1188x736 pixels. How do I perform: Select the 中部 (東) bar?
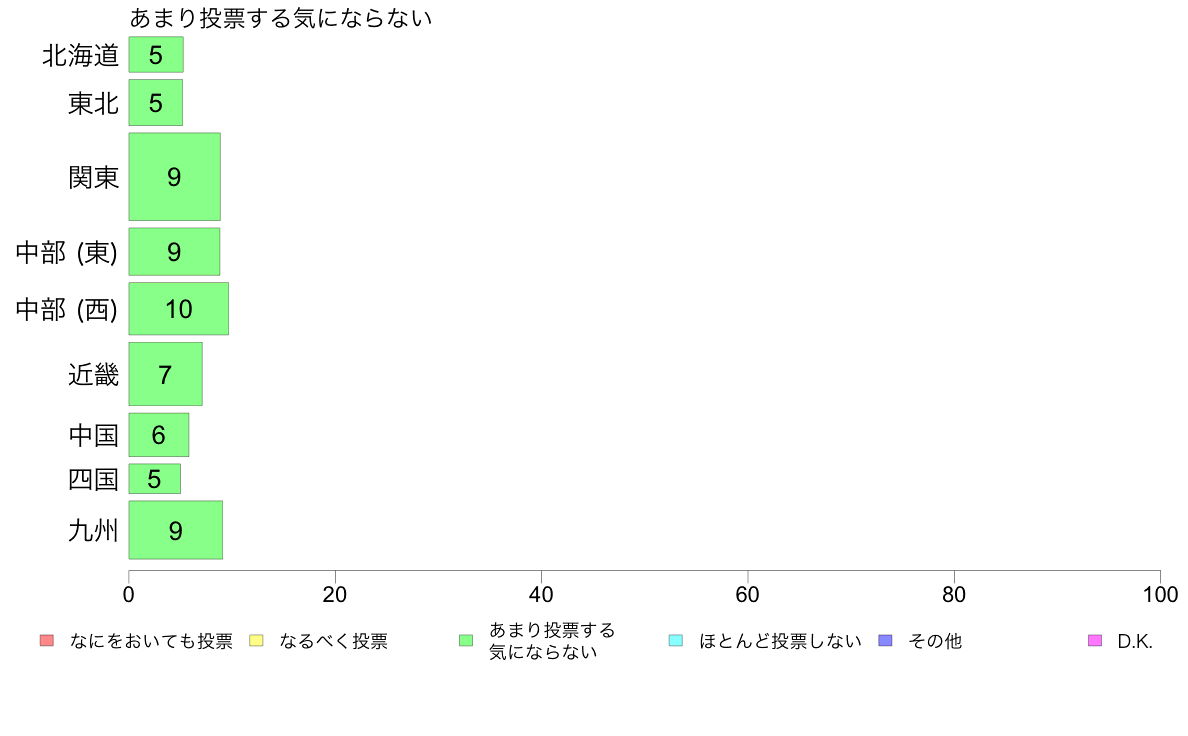[174, 252]
